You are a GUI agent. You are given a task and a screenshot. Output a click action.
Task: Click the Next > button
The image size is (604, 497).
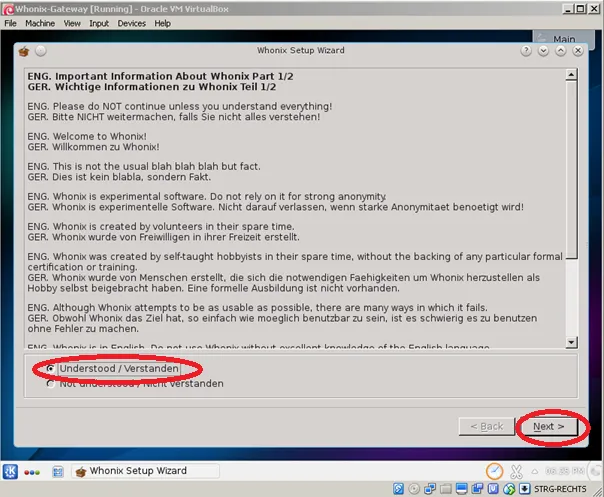coord(549,426)
